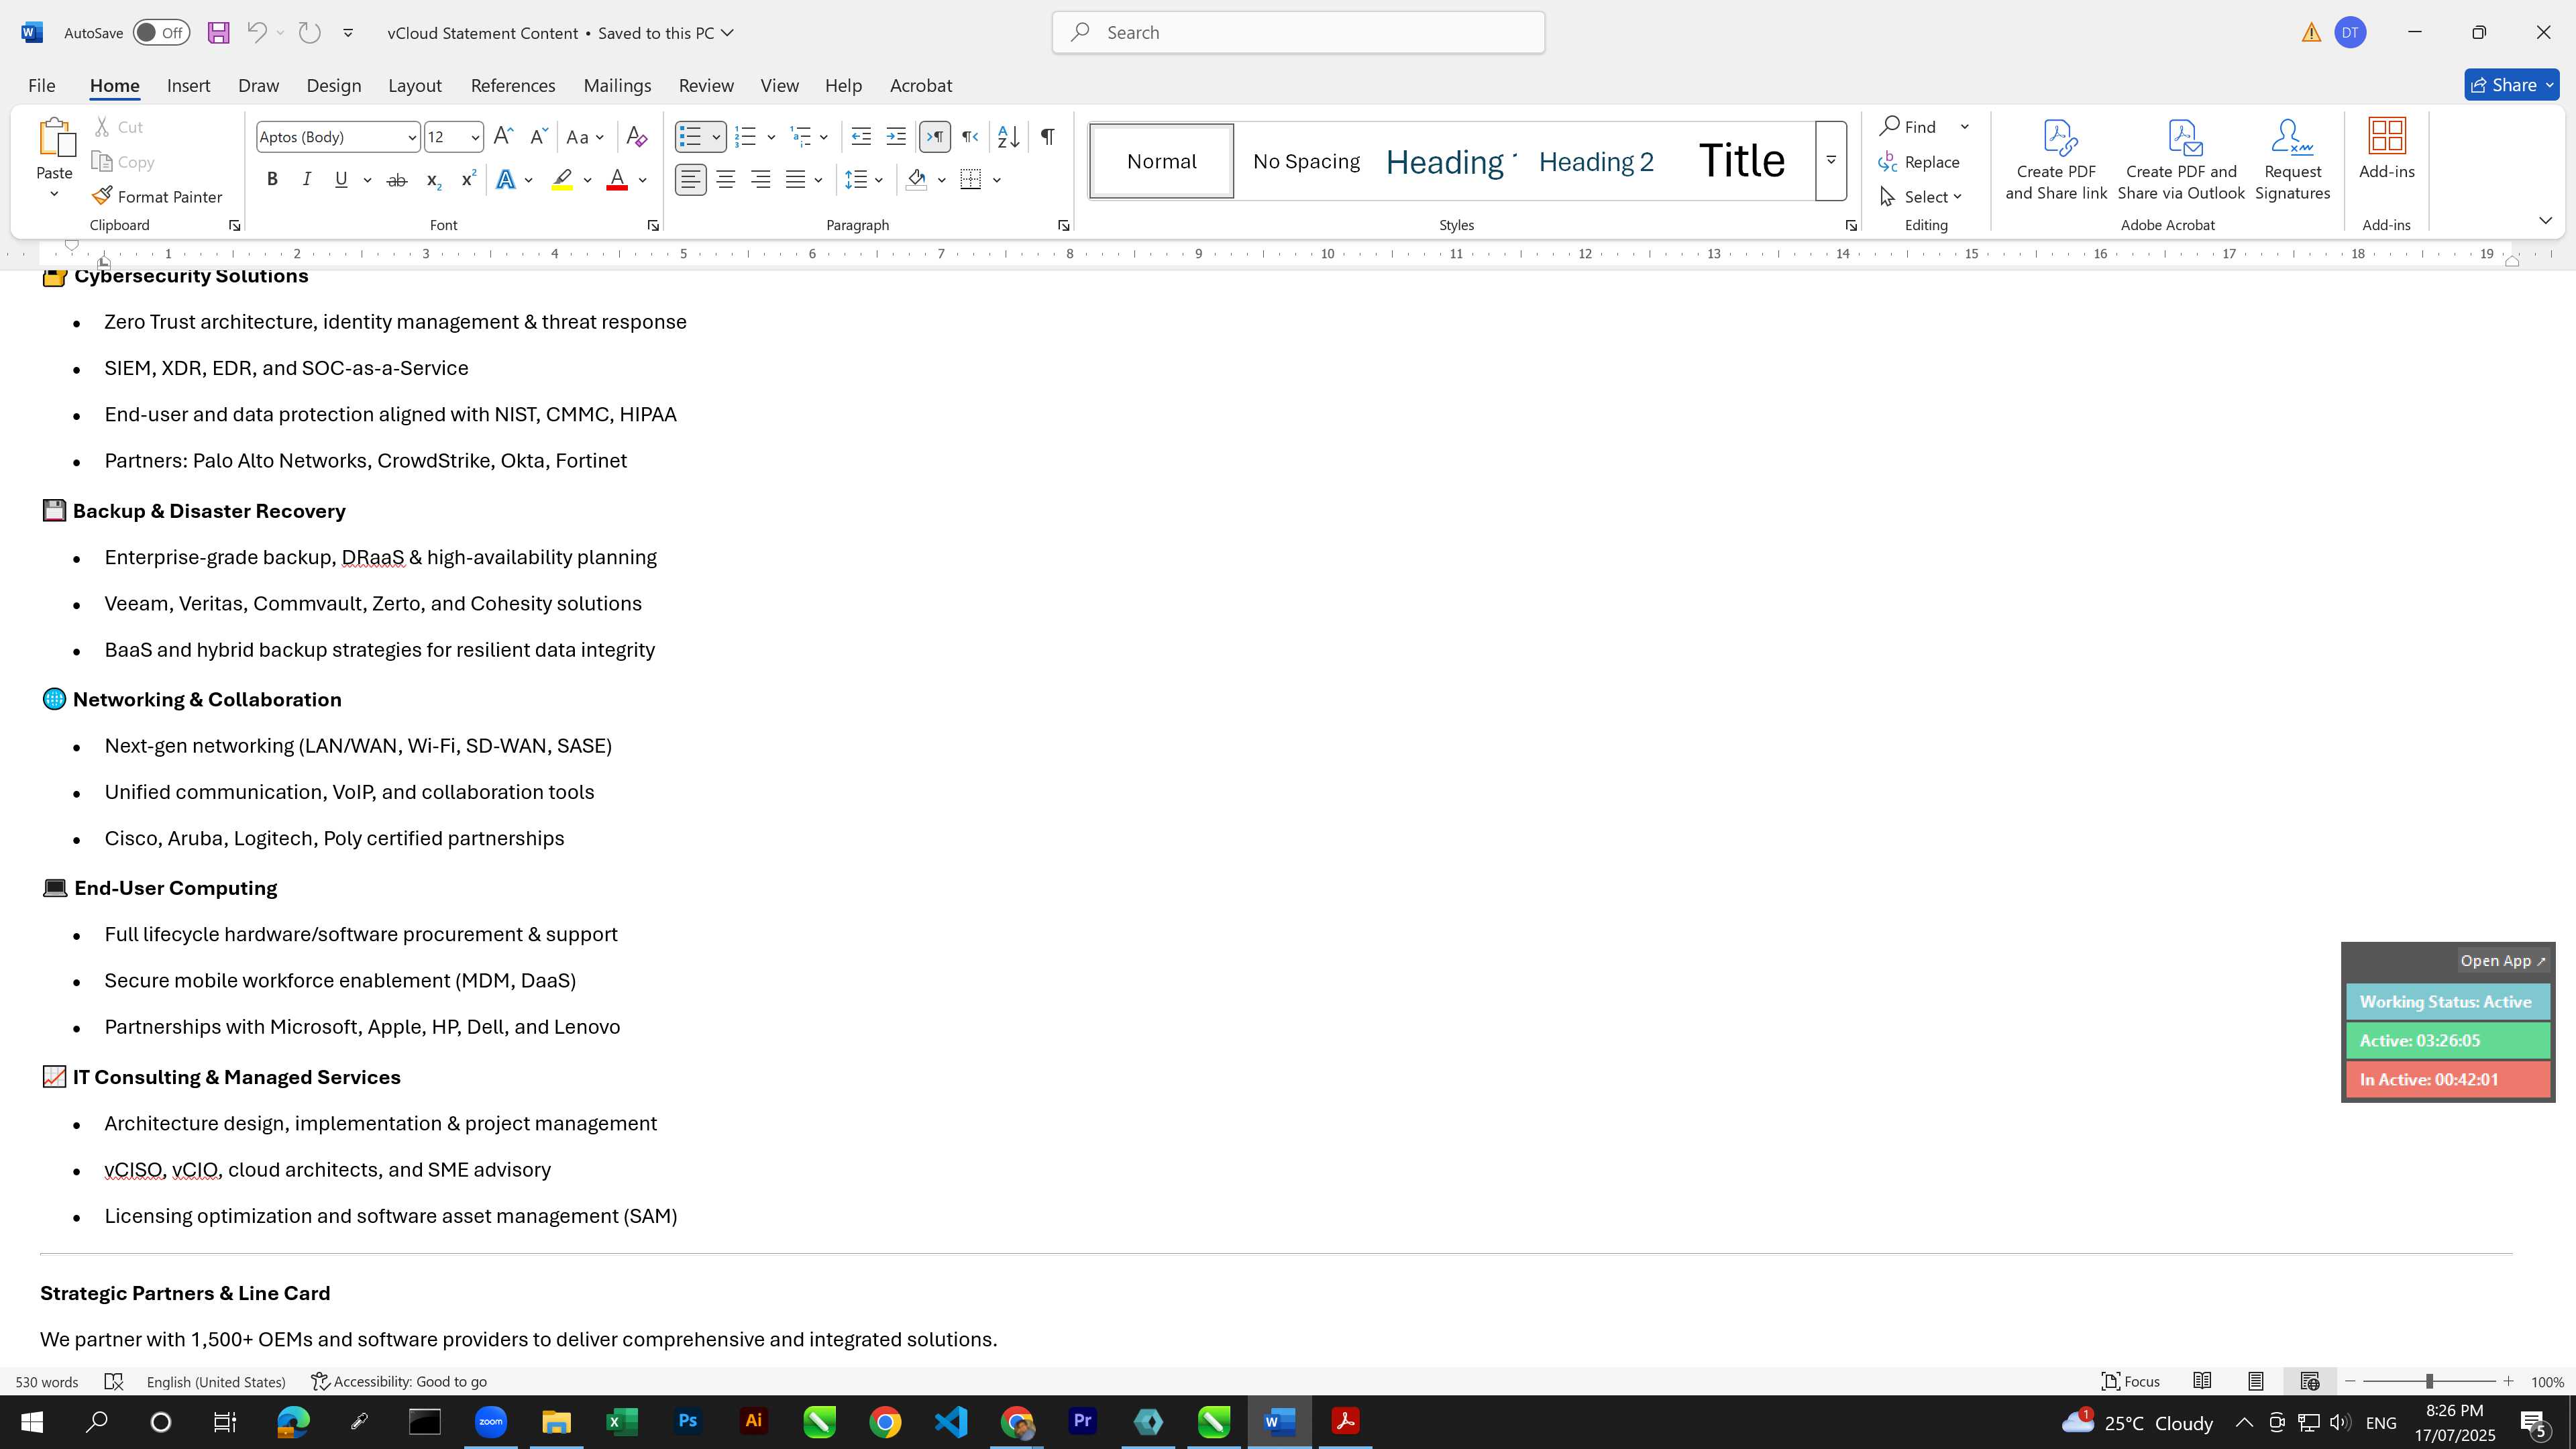Toggle left paragraph alignment
Image resolution: width=2576 pixels, height=1449 pixels.
pyautogui.click(x=691, y=180)
